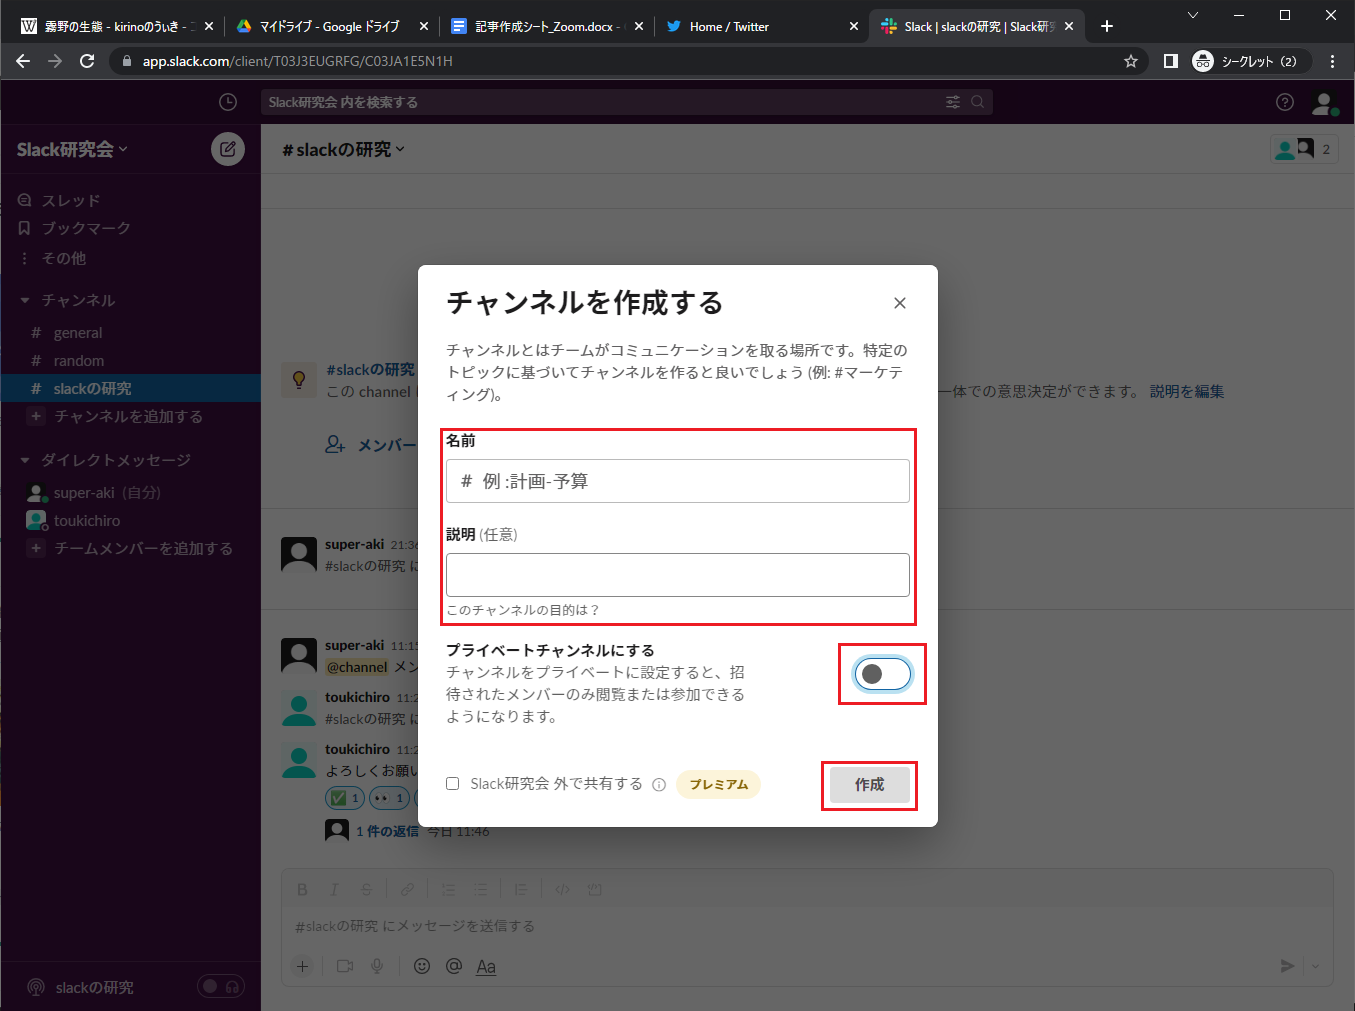Check the share outside Slack研究会 checkbox
Viewport: 1355px width, 1011px height.
tap(453, 784)
